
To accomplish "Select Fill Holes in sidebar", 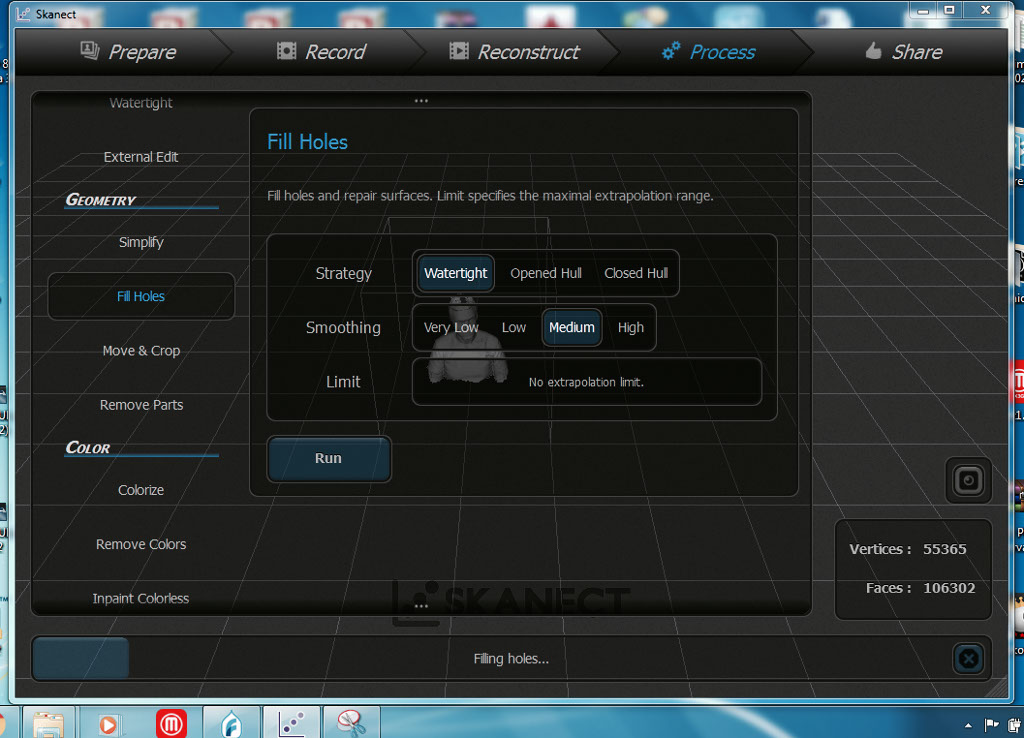I will [141, 297].
